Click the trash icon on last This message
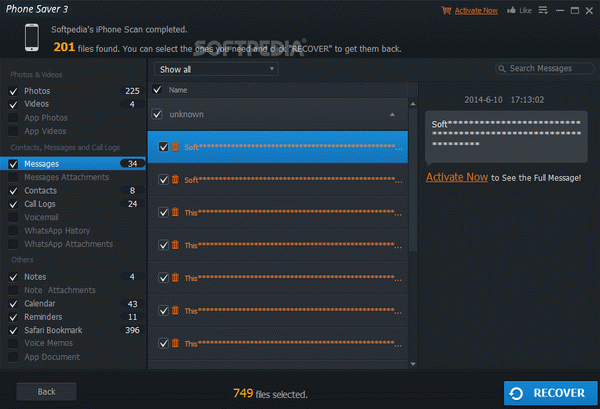This screenshot has width=600, height=409. pos(175,343)
